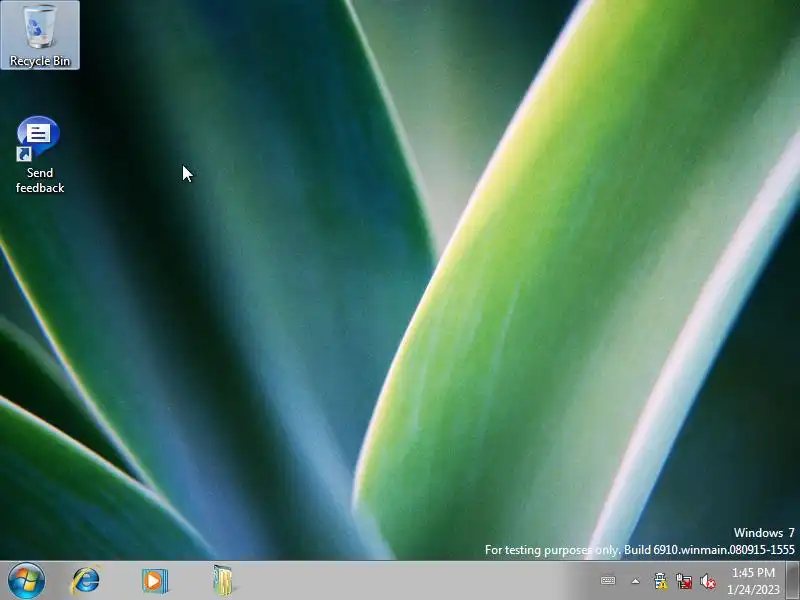Open the on-screen keyboard tray icon

[x=608, y=581]
